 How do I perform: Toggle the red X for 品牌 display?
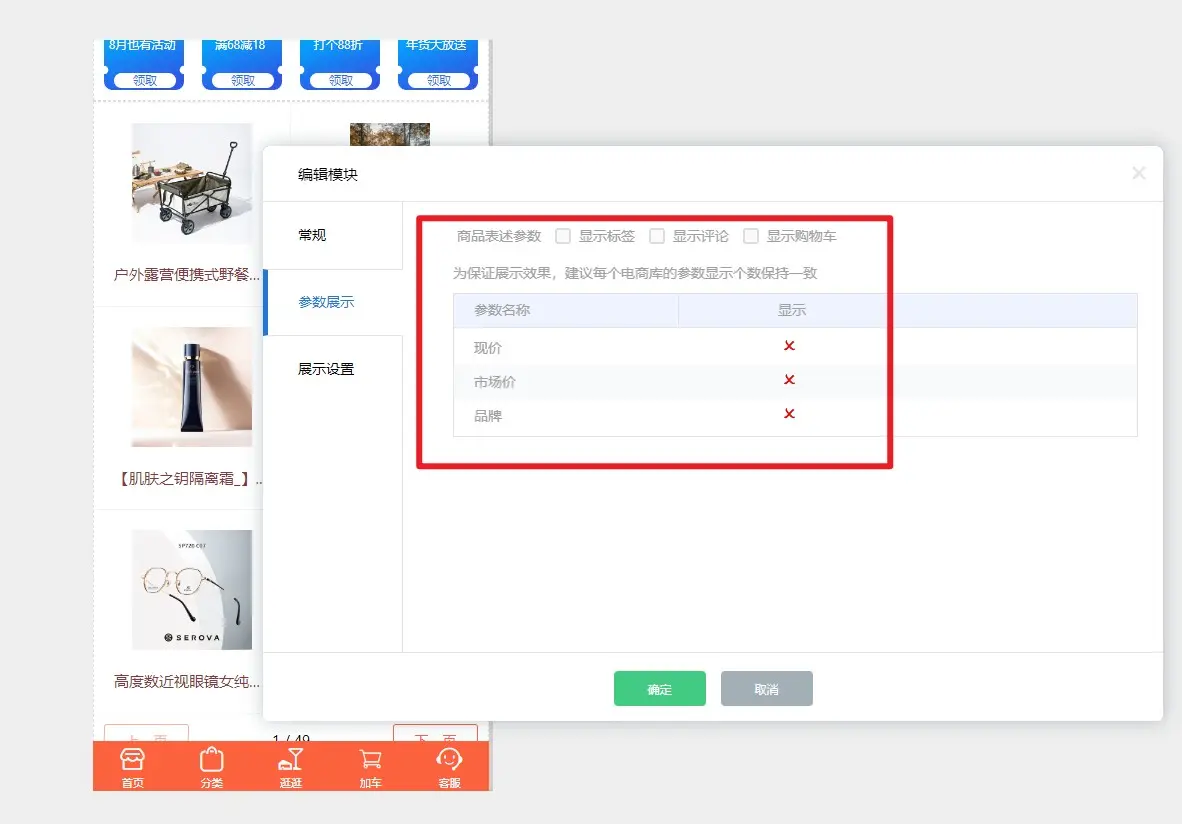789,414
